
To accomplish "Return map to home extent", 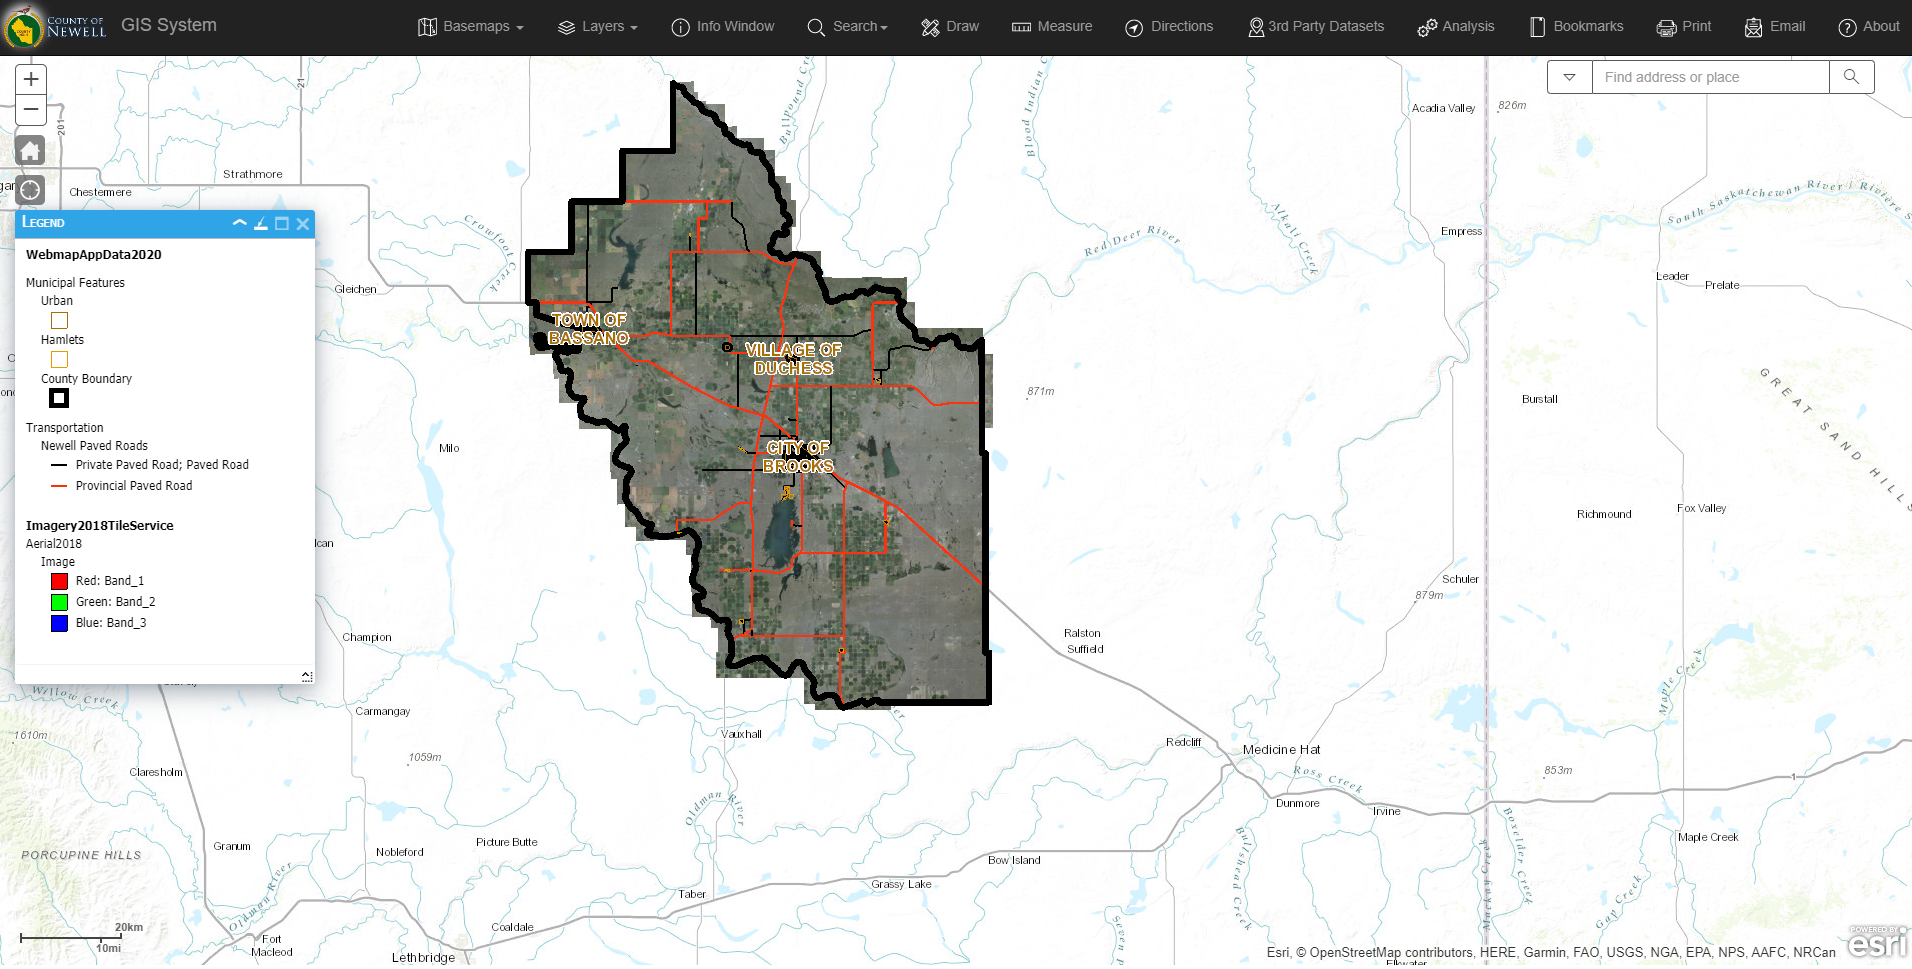I will click(30, 150).
